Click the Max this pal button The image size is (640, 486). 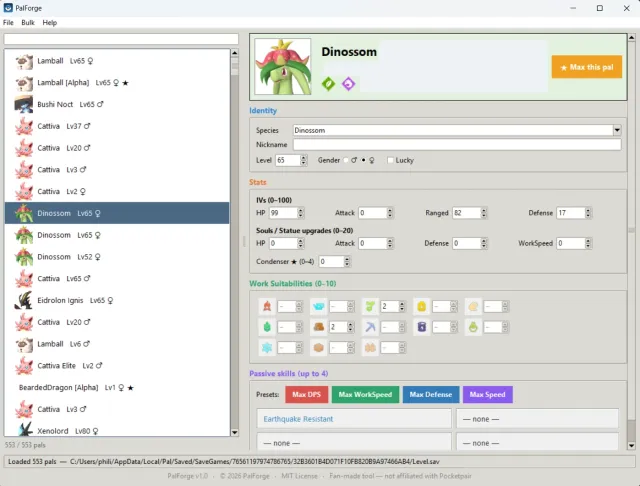click(587, 67)
